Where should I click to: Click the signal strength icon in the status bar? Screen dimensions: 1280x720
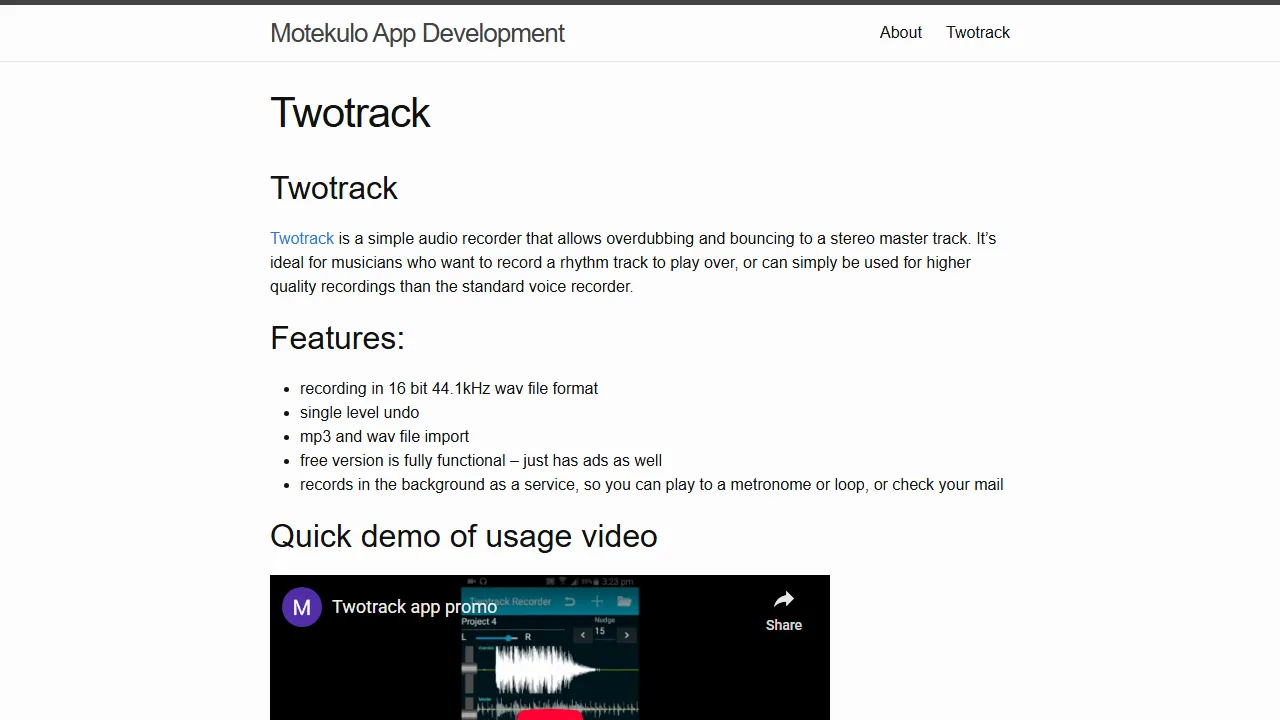574,582
